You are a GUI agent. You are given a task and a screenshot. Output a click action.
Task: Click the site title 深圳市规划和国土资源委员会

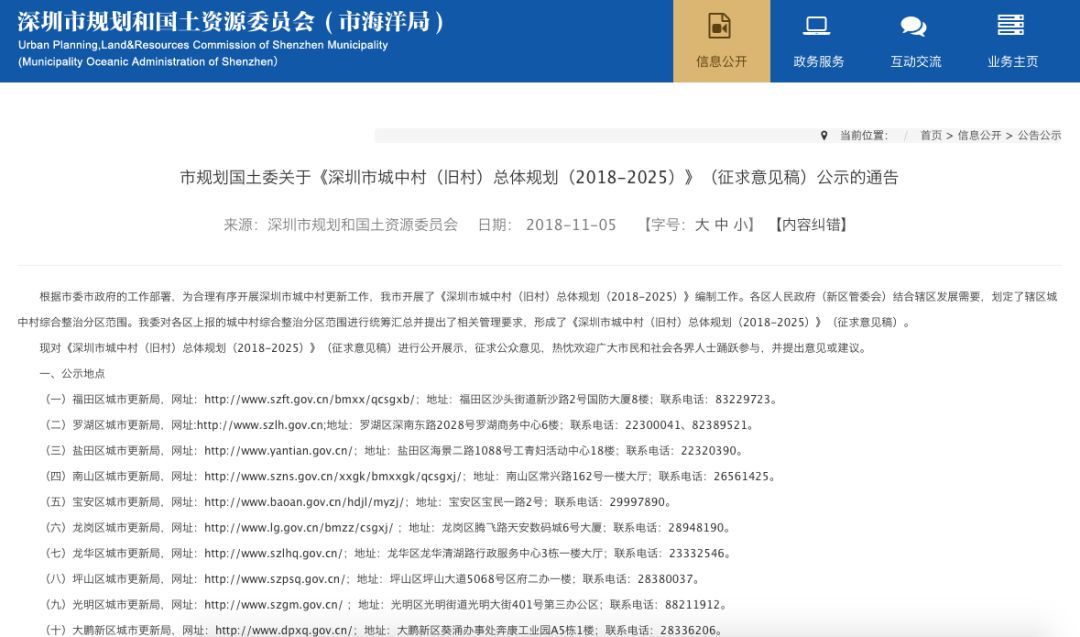232,22
